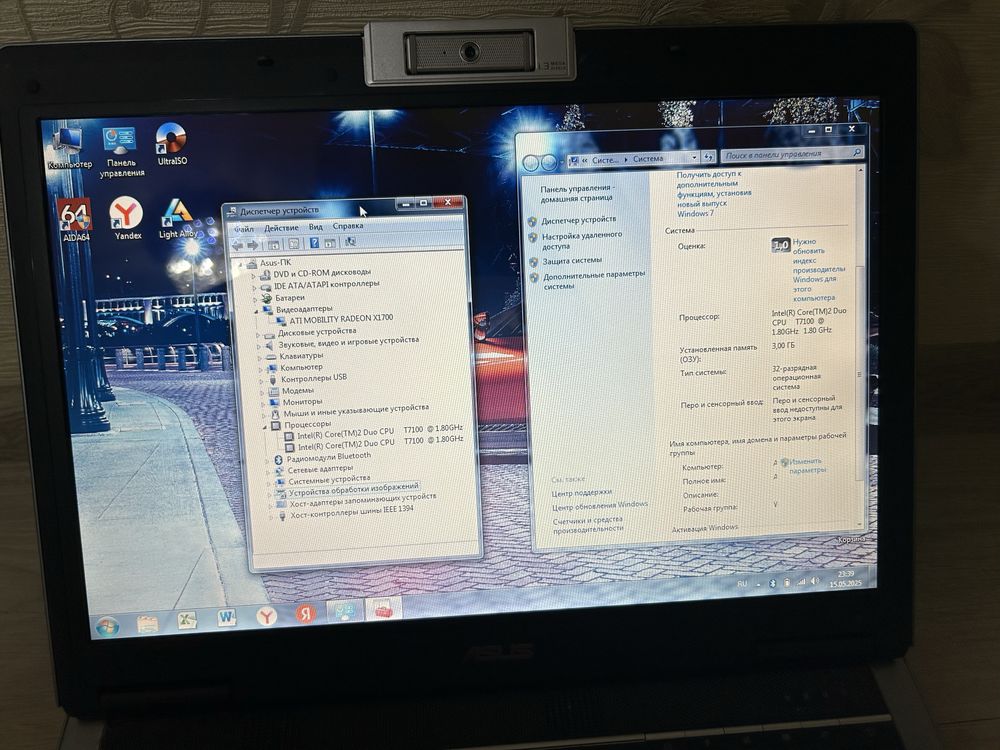Open the Компьютер desktop icon

pos(70,148)
